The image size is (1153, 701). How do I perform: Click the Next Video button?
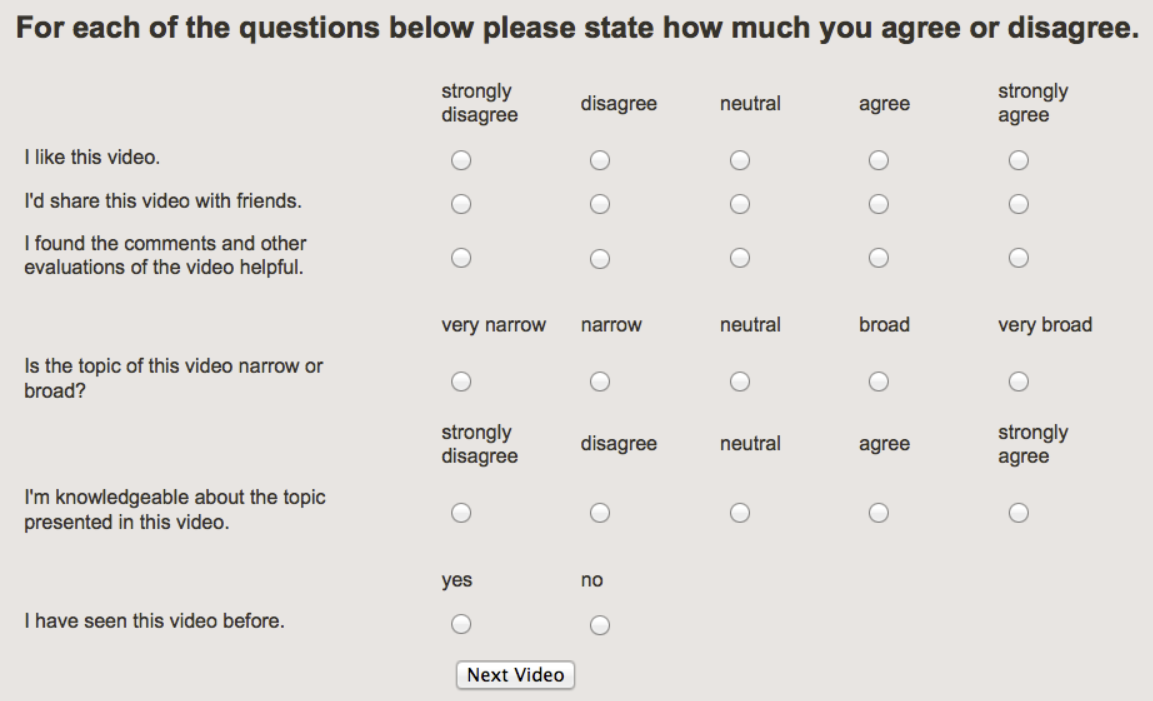(515, 675)
